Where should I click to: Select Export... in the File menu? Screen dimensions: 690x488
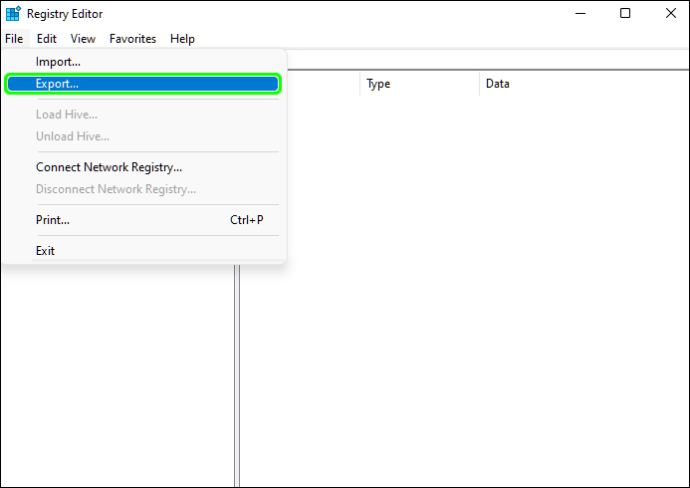tap(143, 84)
